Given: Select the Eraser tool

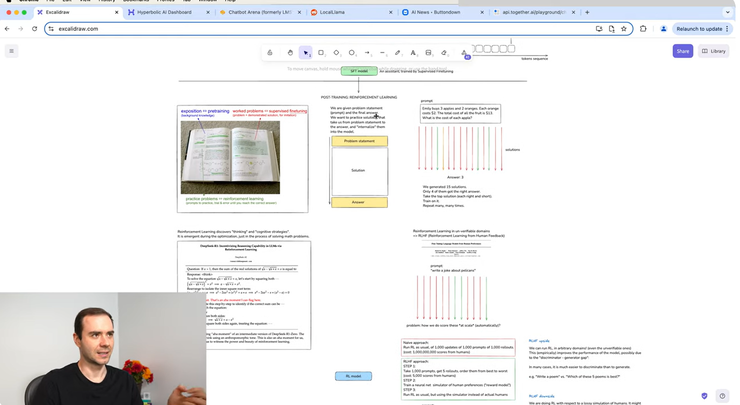Looking at the screenshot, I should click(x=444, y=53).
